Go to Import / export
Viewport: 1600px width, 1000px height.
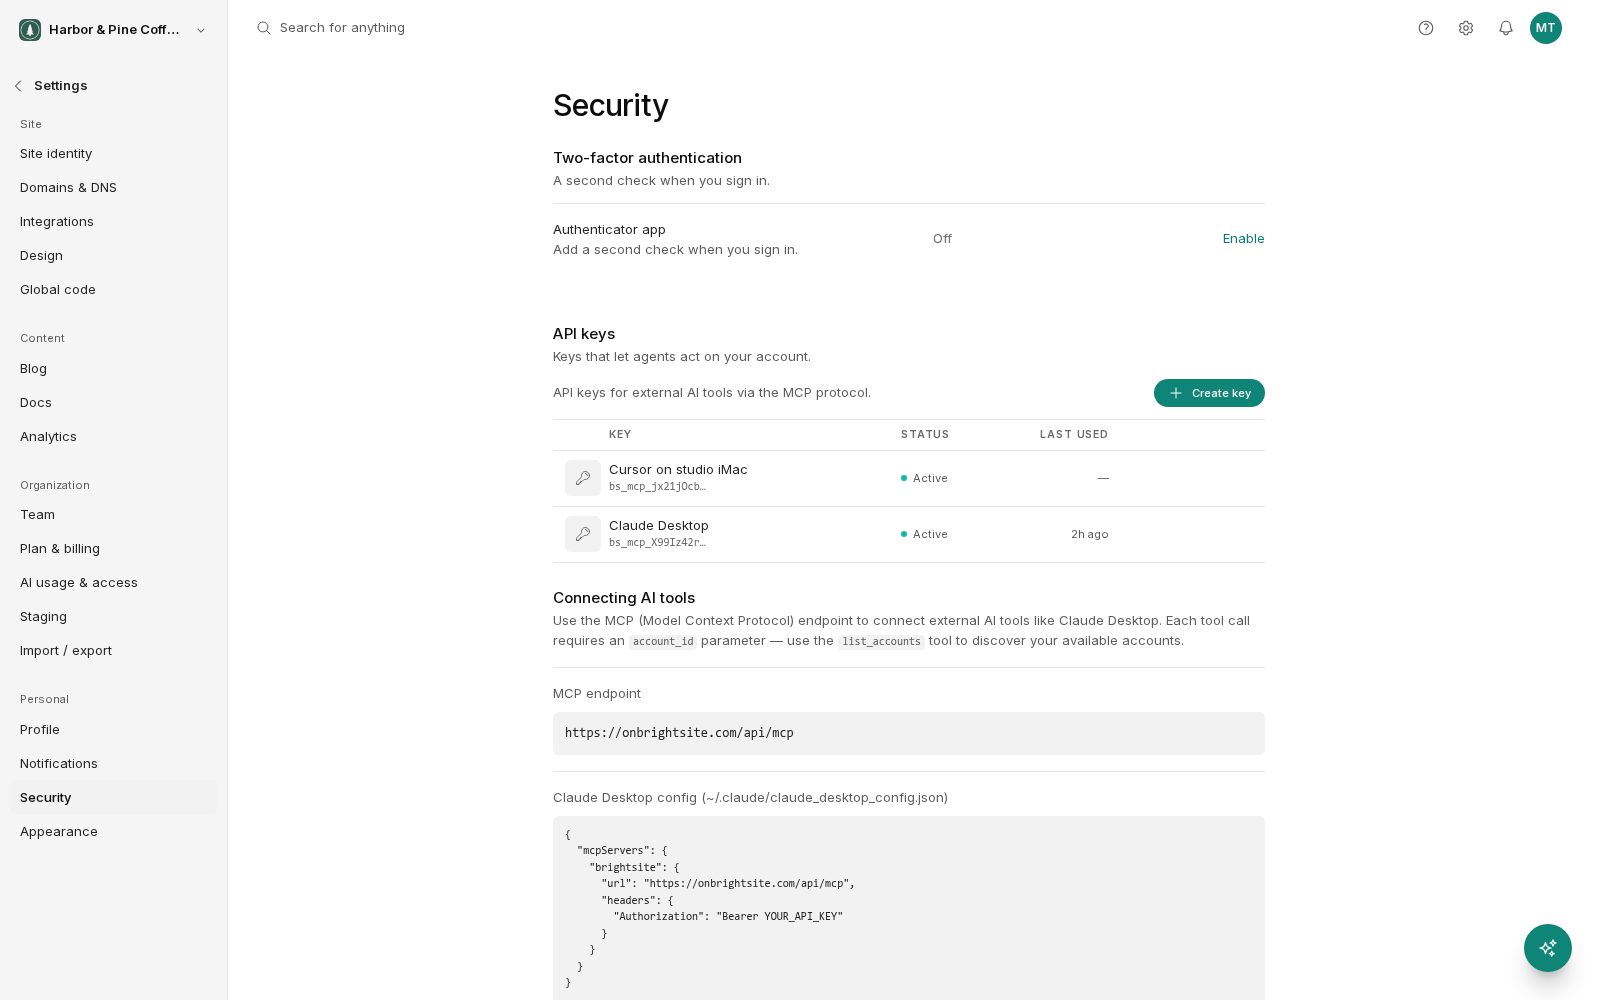[114, 651]
